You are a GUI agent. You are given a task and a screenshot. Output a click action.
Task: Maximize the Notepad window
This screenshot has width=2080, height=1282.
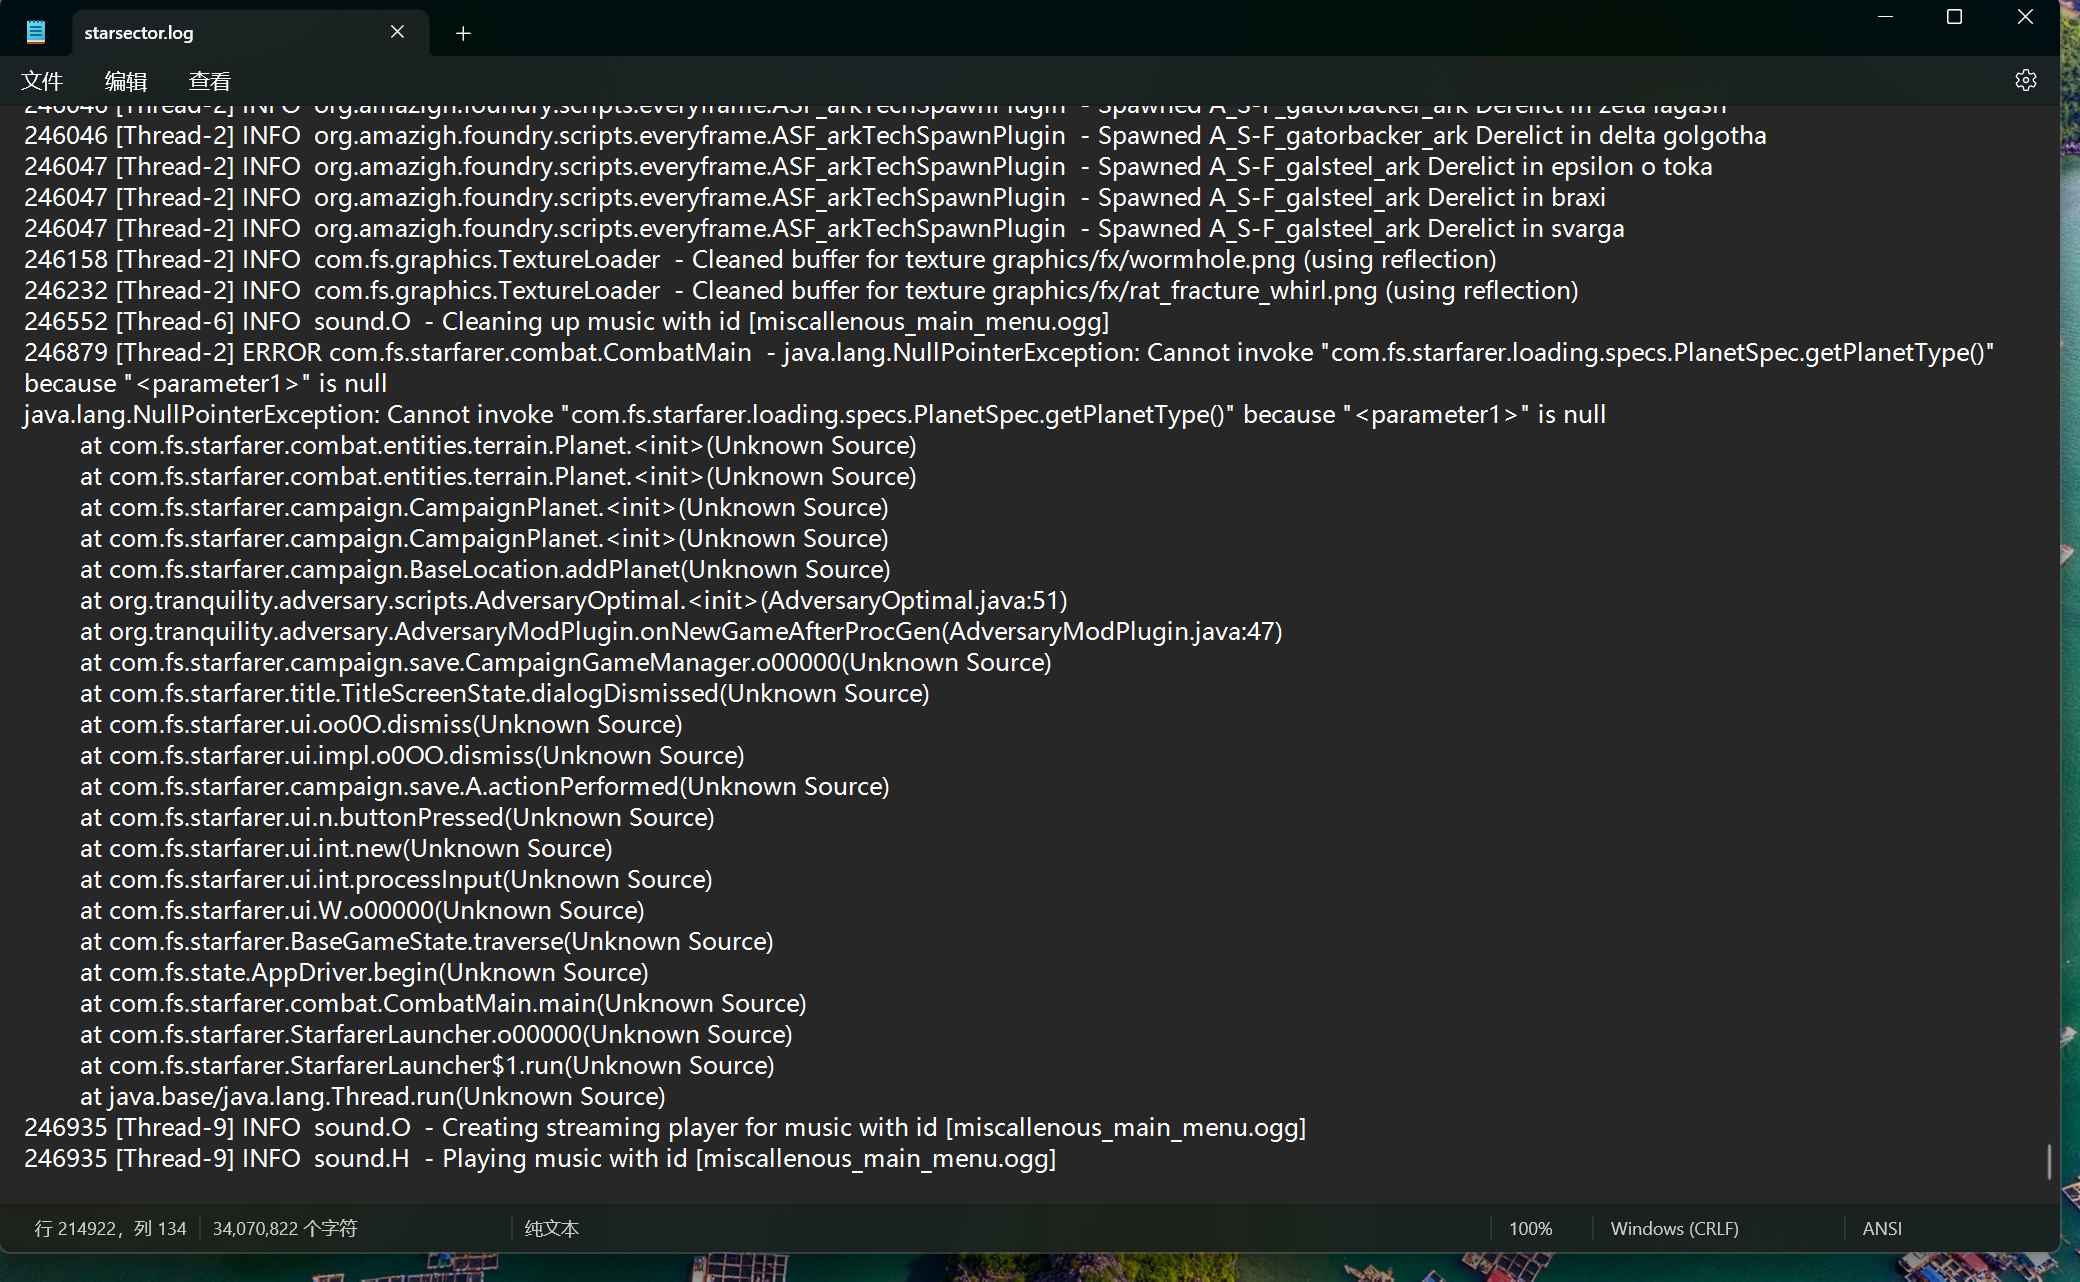1954,17
